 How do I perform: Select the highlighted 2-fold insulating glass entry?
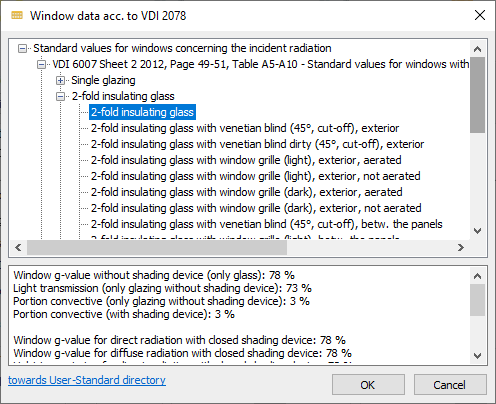point(142,112)
